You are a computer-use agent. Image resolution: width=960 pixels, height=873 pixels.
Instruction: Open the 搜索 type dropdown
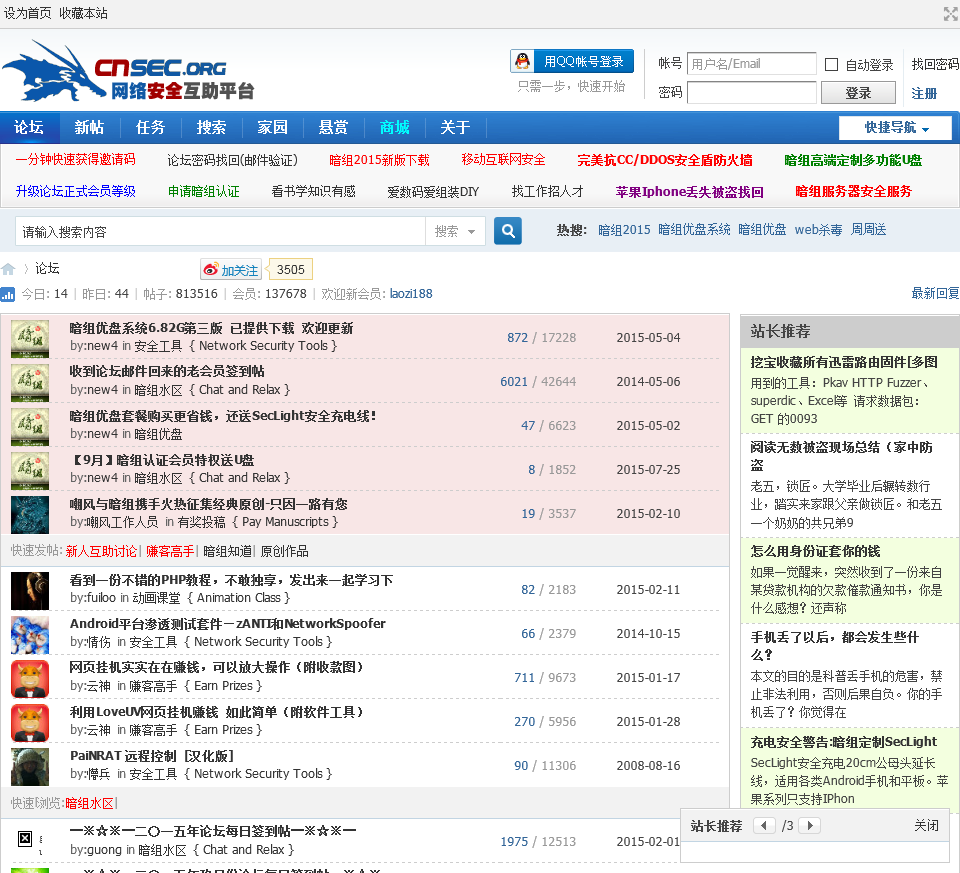(455, 231)
